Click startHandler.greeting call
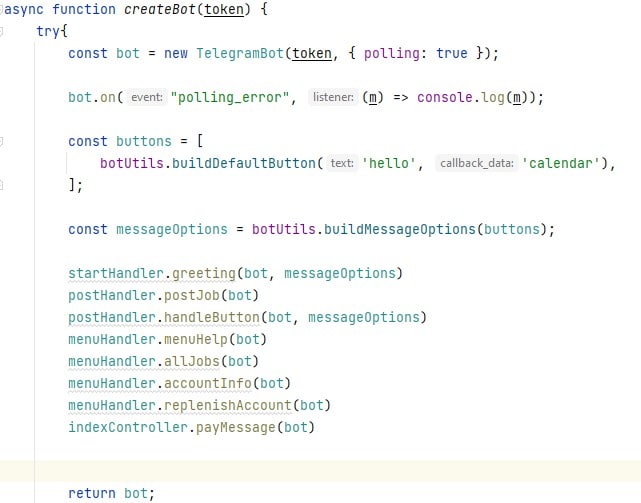Screen dimensions: 641x503 152,273
